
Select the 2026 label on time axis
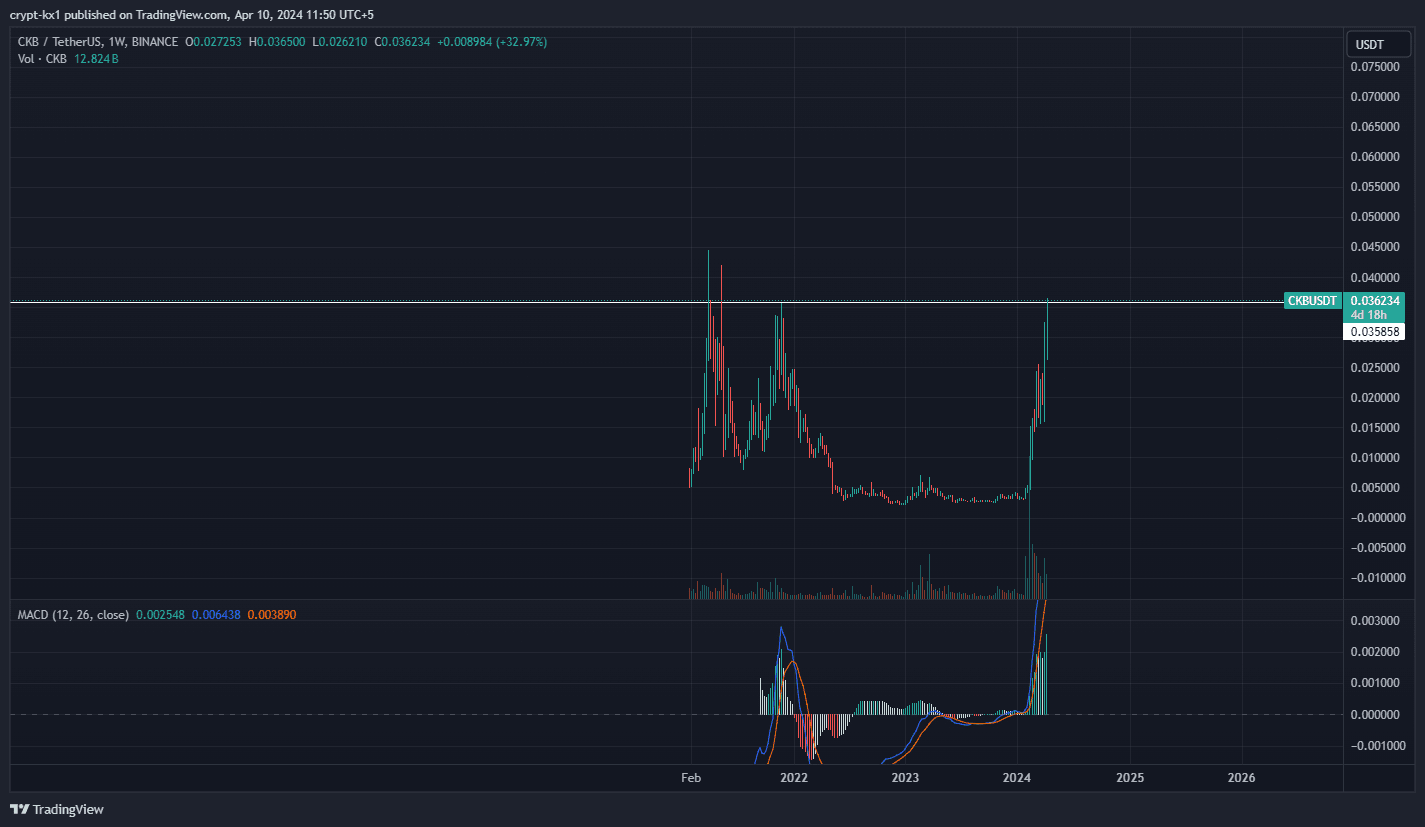pyautogui.click(x=1241, y=777)
